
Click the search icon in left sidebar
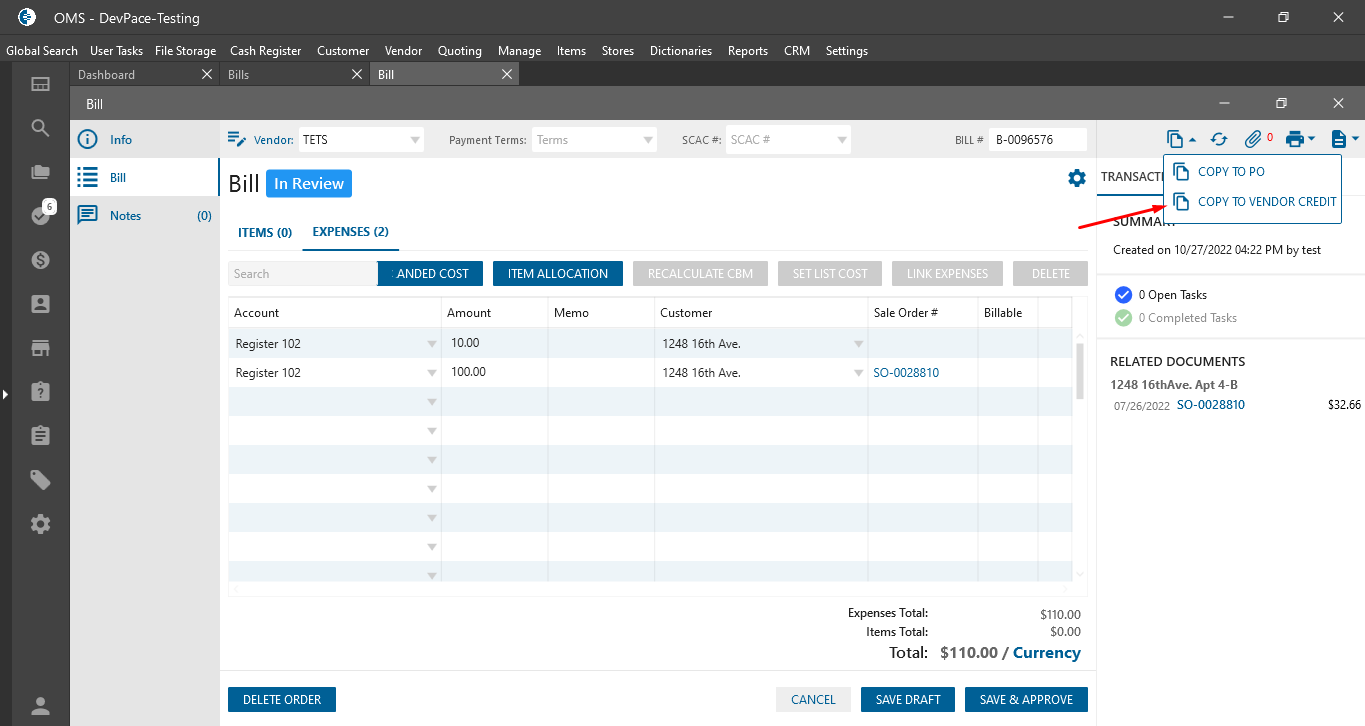(x=41, y=128)
